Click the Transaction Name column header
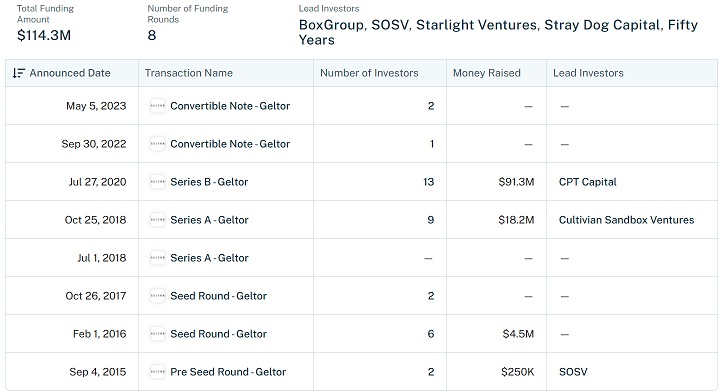Screen dimensions: 725x392 coord(189,73)
